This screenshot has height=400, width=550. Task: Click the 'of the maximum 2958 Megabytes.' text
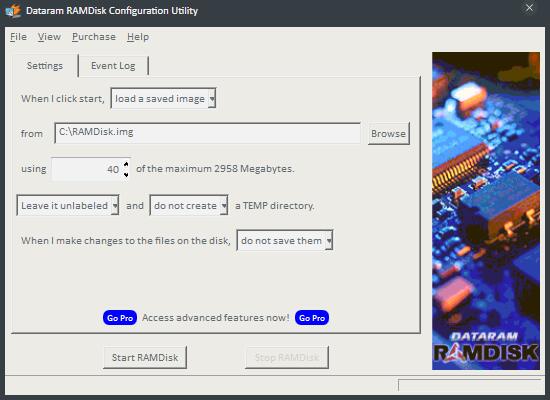[215, 169]
